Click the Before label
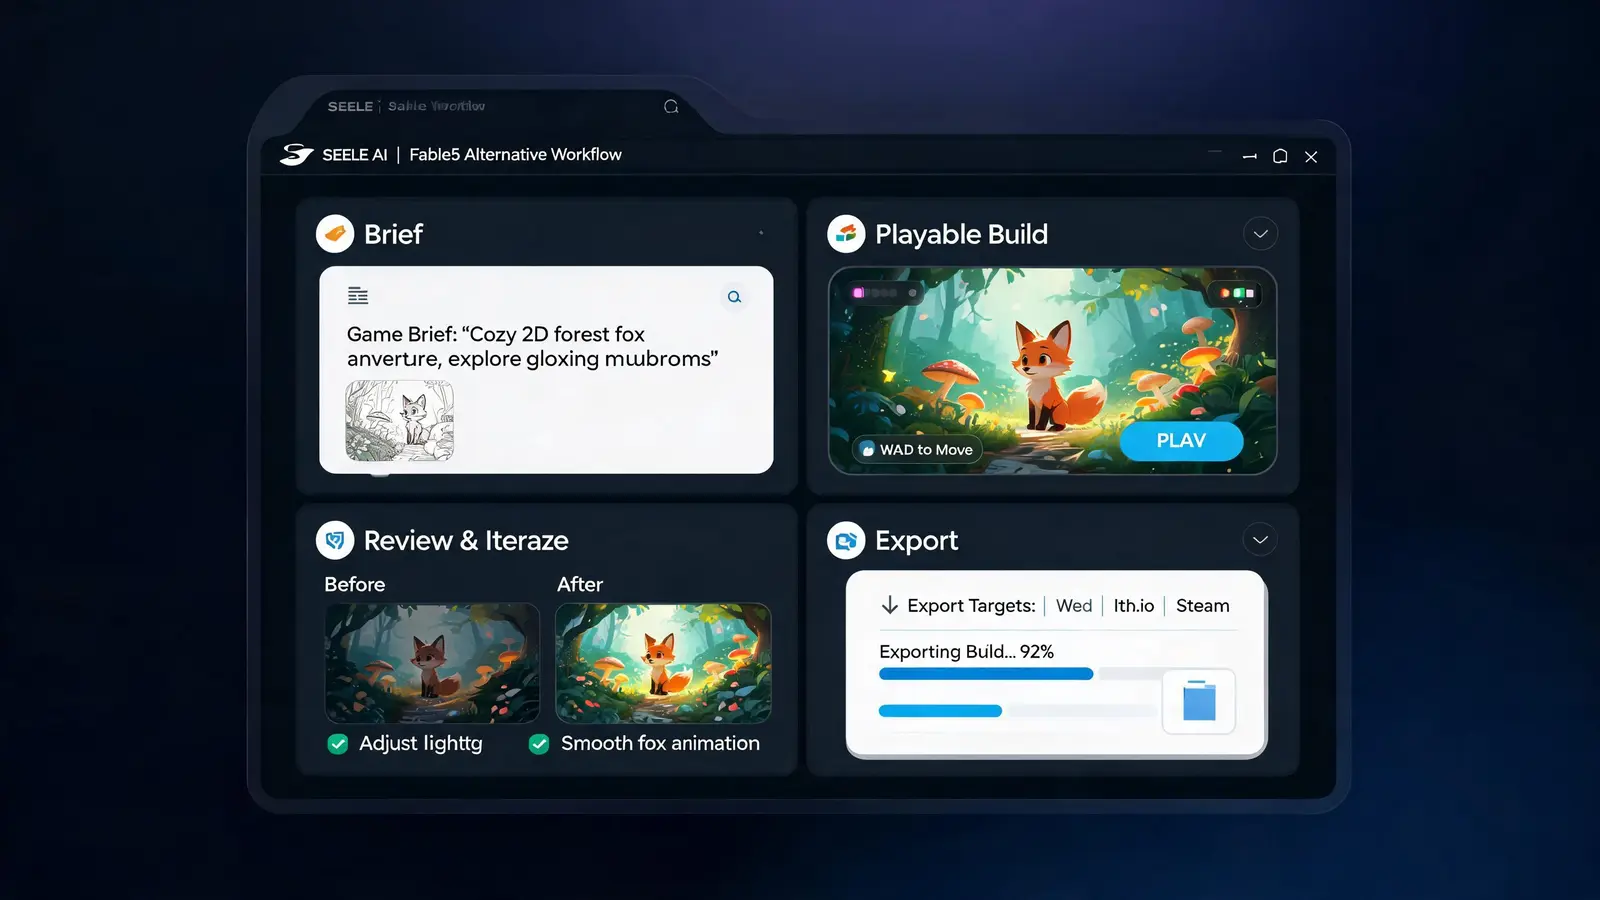1600x900 pixels. point(354,584)
